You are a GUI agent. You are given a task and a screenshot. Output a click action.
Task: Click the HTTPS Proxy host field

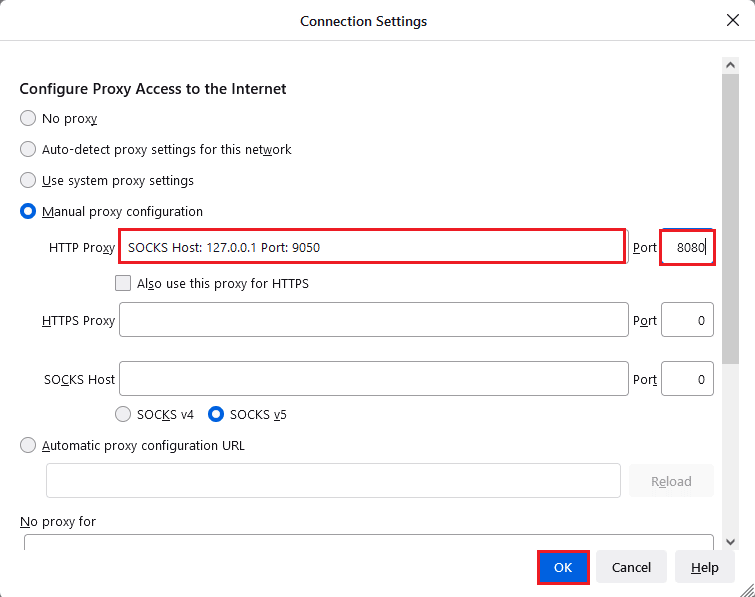pos(374,320)
